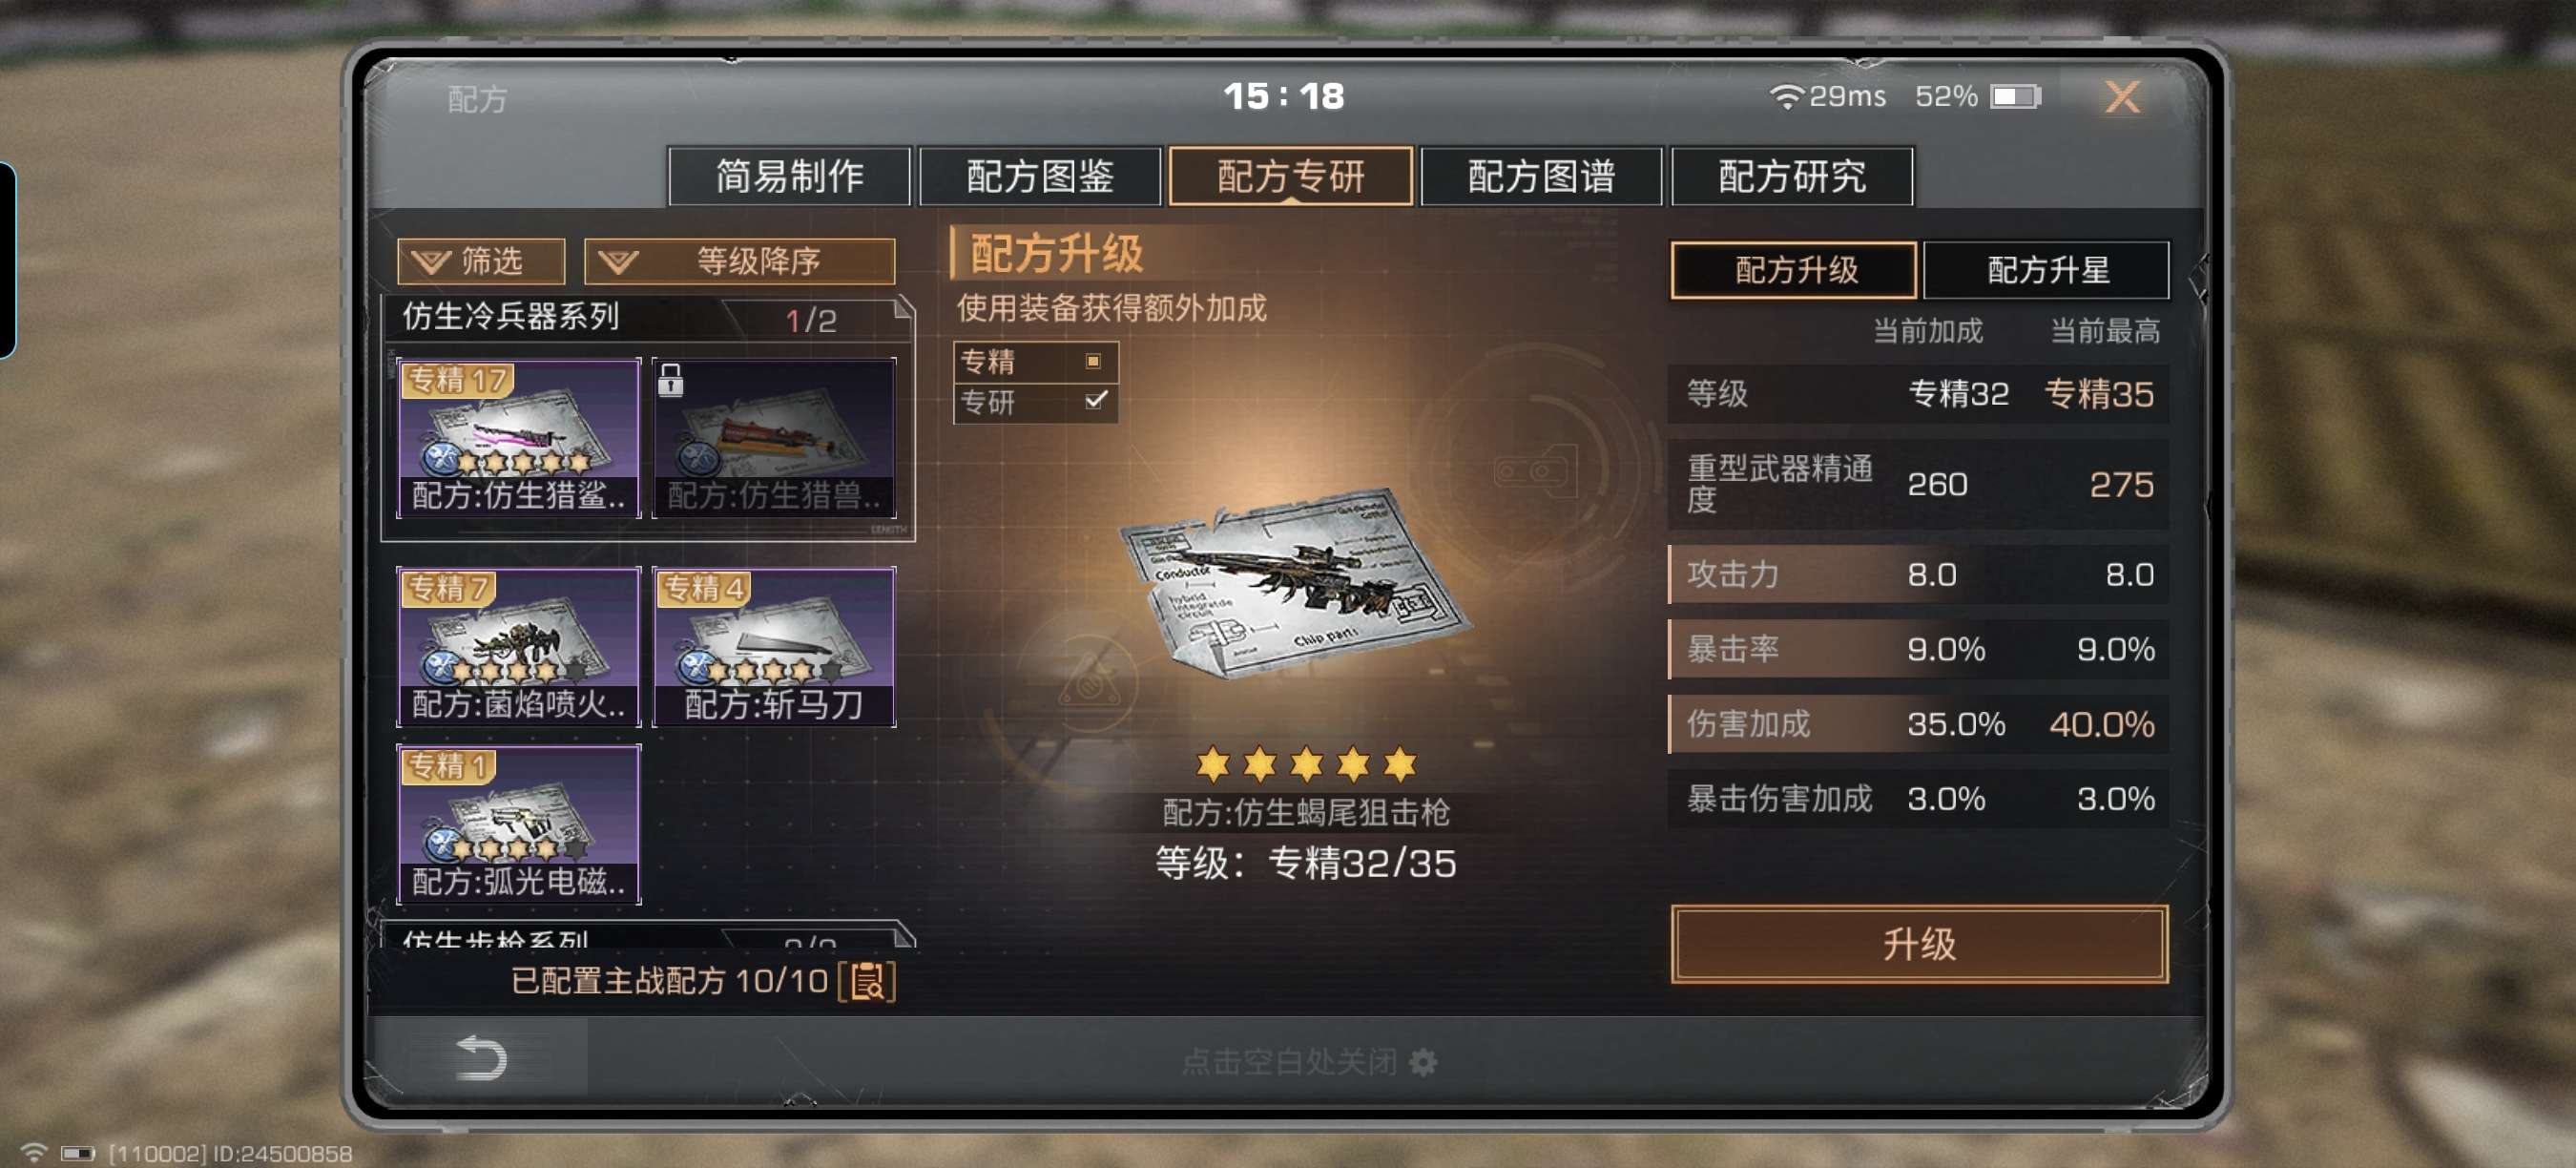Toggle the 专研 checkbox

pyautogui.click(x=1095, y=401)
